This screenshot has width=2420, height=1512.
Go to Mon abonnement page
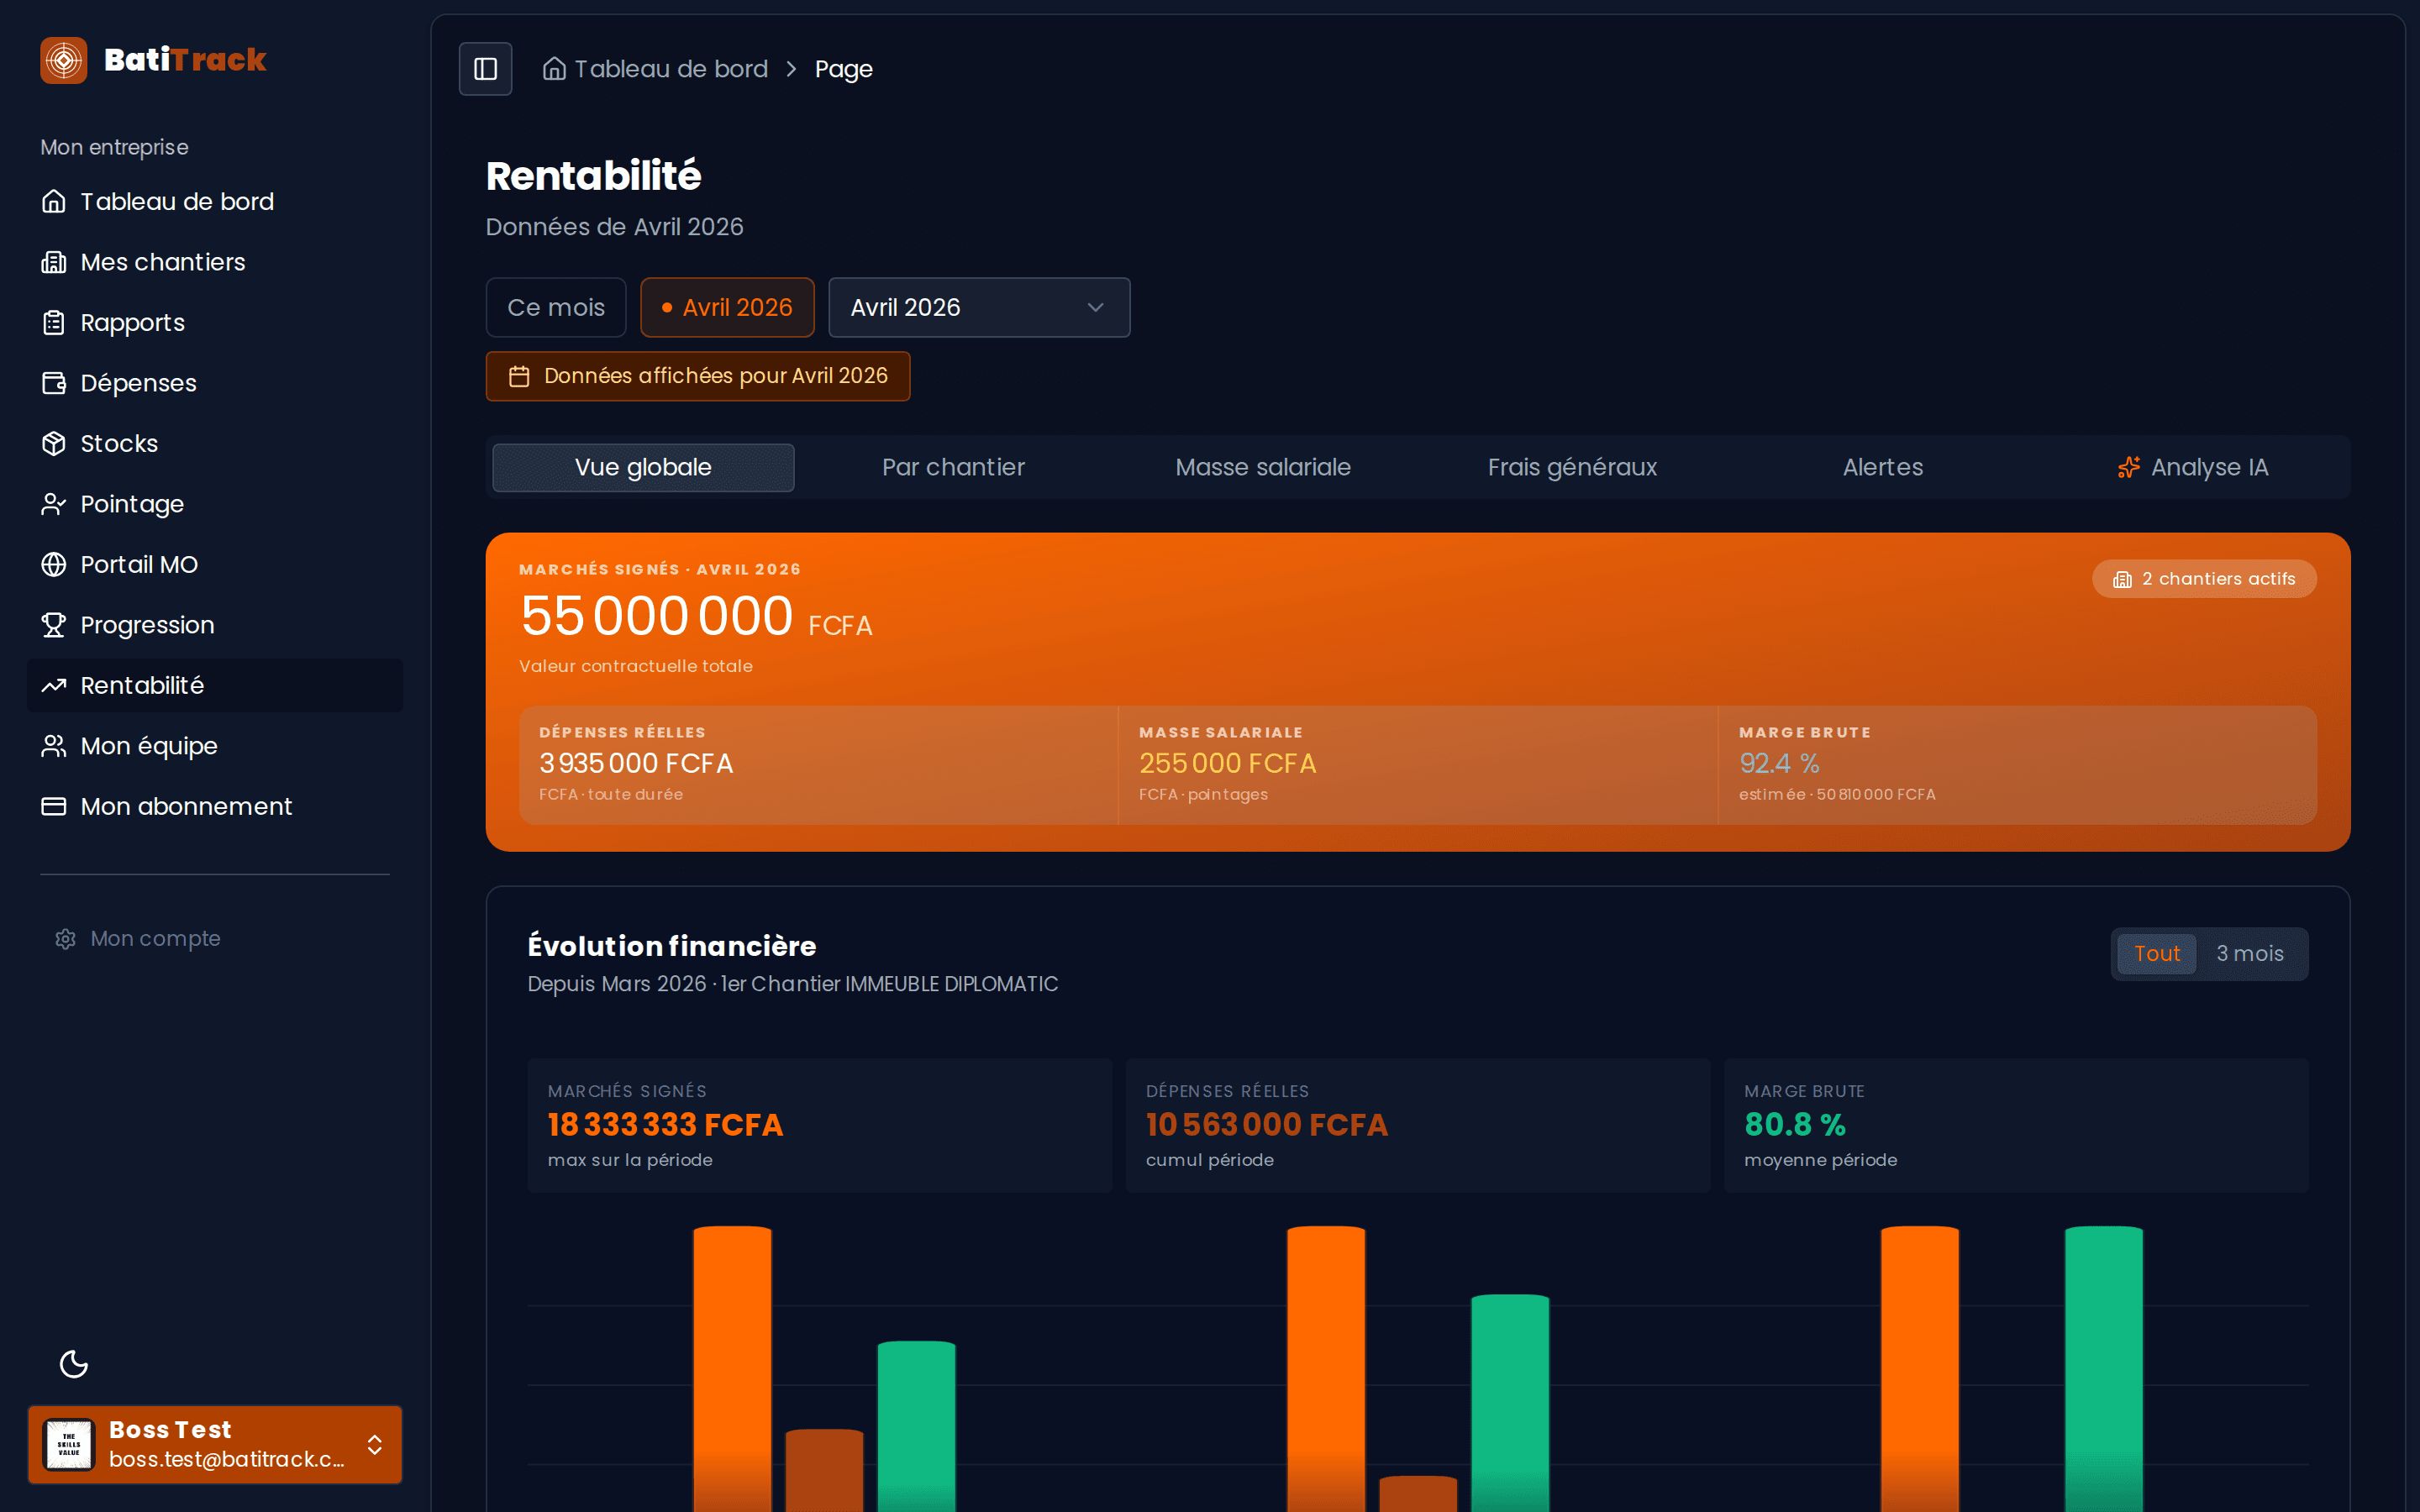click(x=215, y=807)
